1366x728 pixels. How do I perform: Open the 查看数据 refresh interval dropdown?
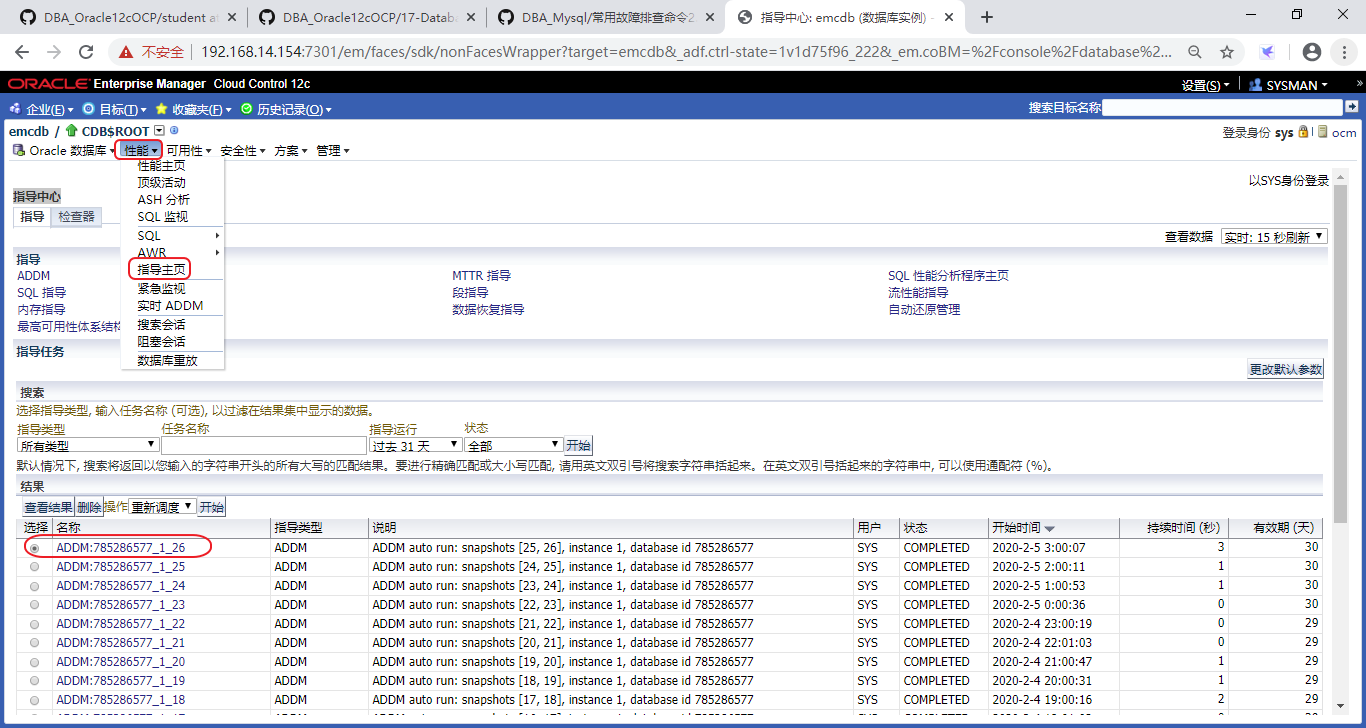[1274, 237]
